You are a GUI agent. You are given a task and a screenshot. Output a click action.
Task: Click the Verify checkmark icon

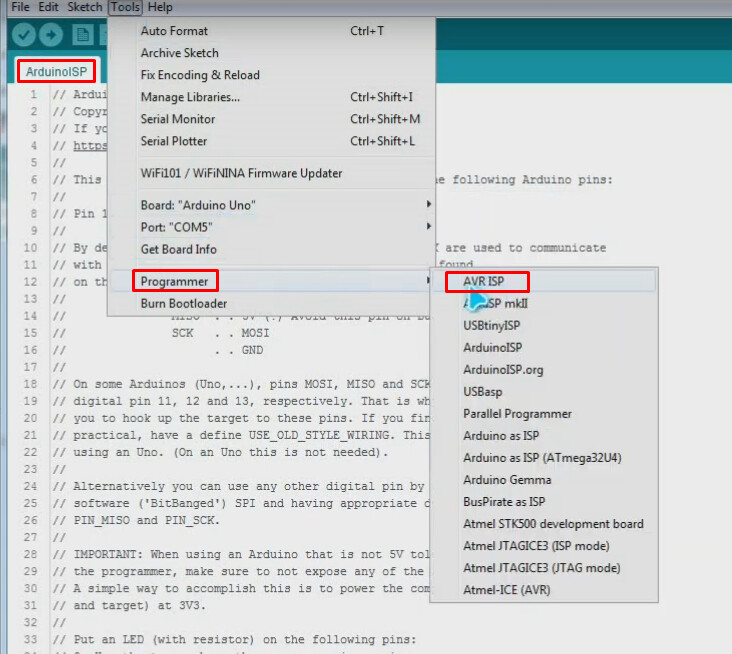pos(24,34)
